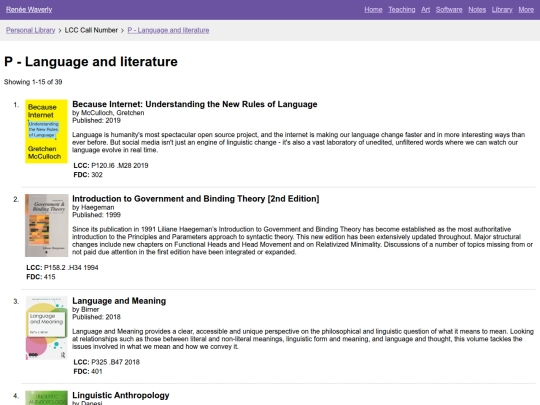This screenshot has width=540, height=405.
Task: Click the Language and Meaning description paragraph
Action: tap(303, 339)
